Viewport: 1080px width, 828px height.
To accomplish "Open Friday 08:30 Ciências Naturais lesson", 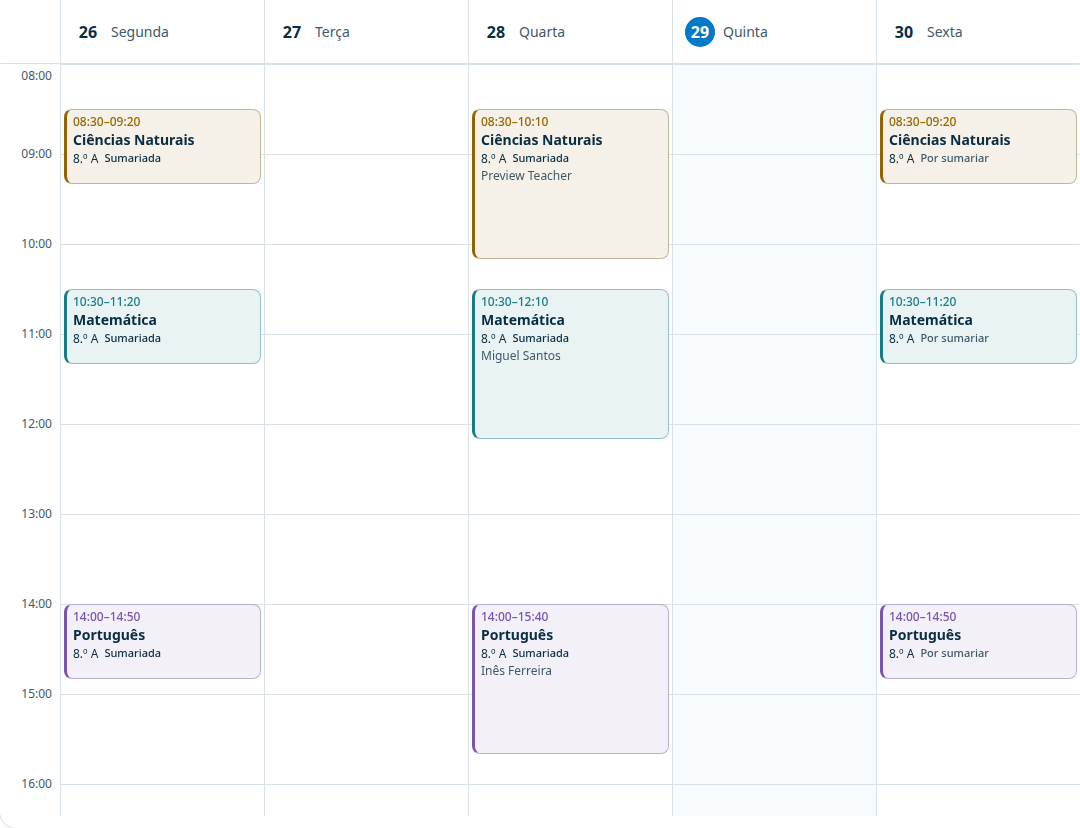I will click(978, 147).
